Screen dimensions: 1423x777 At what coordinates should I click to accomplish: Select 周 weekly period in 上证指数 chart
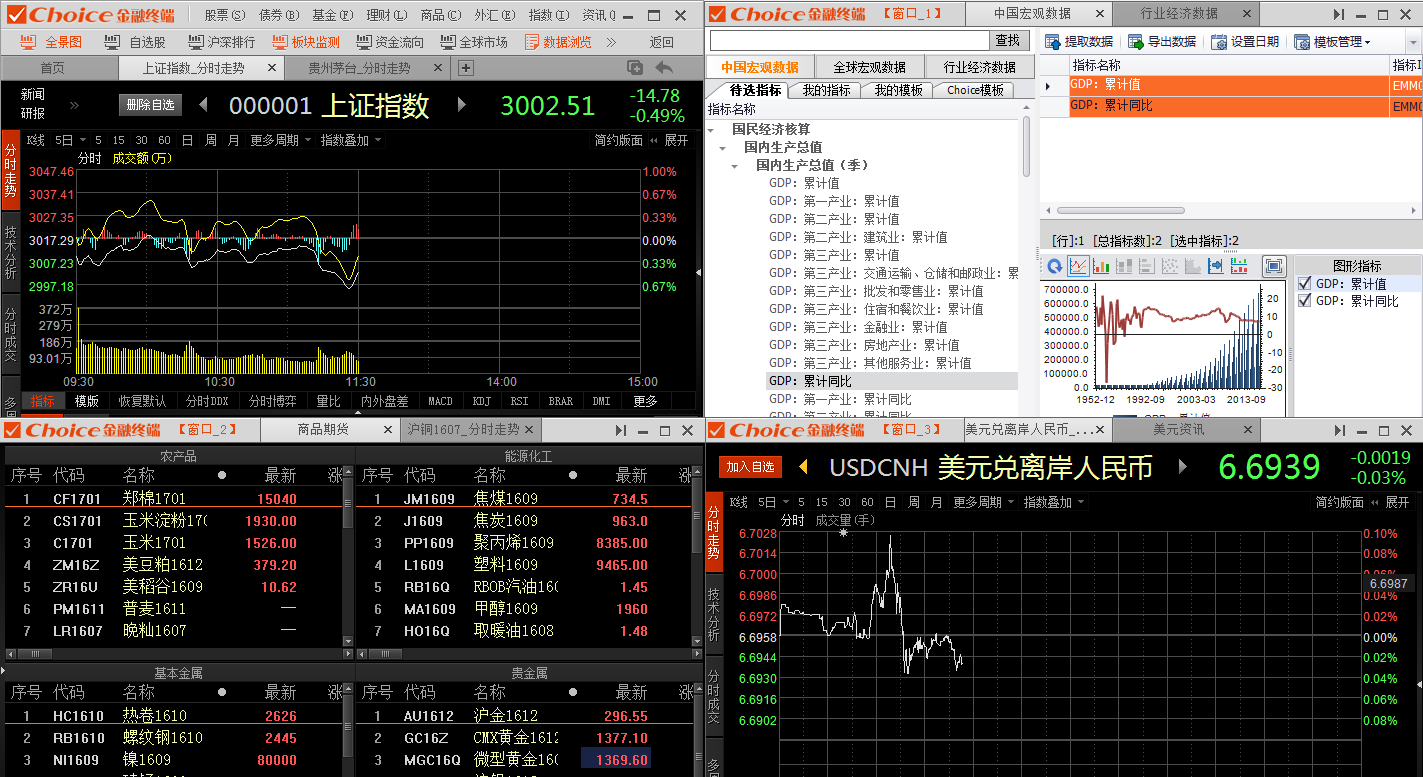[x=211, y=140]
